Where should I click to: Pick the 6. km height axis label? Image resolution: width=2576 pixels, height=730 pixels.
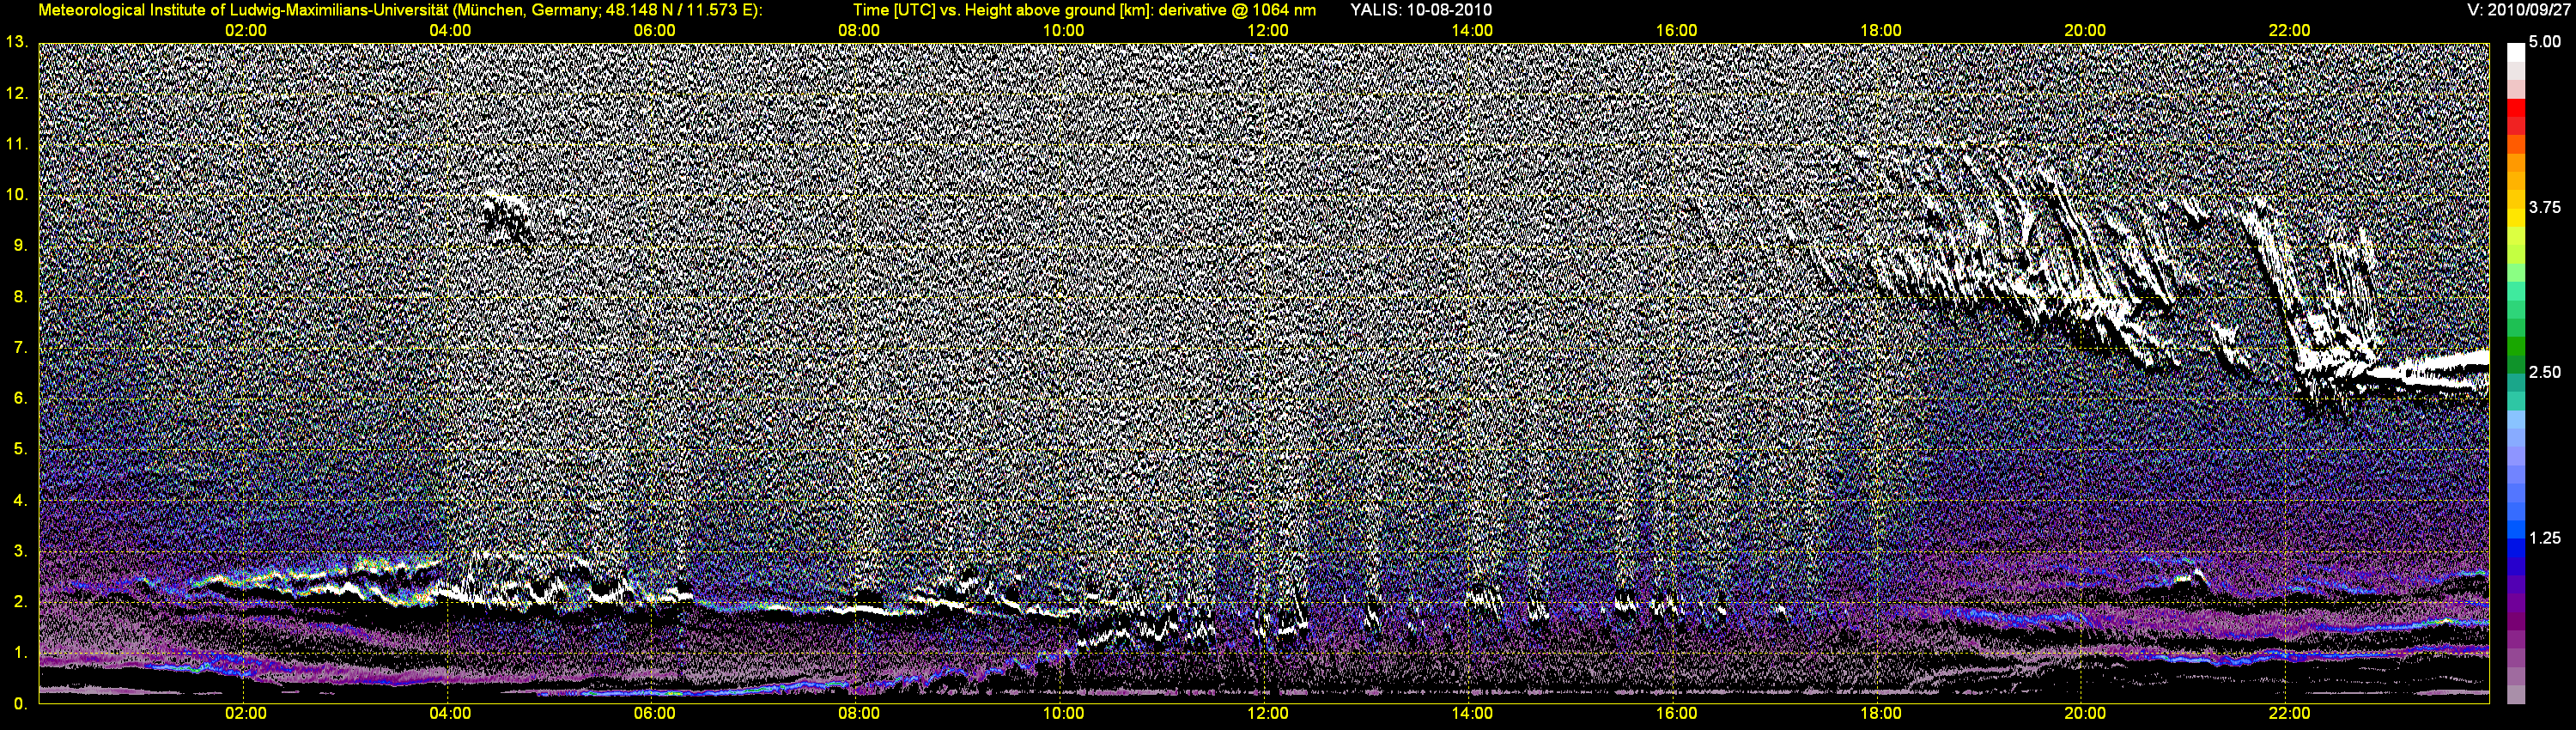(x=20, y=398)
